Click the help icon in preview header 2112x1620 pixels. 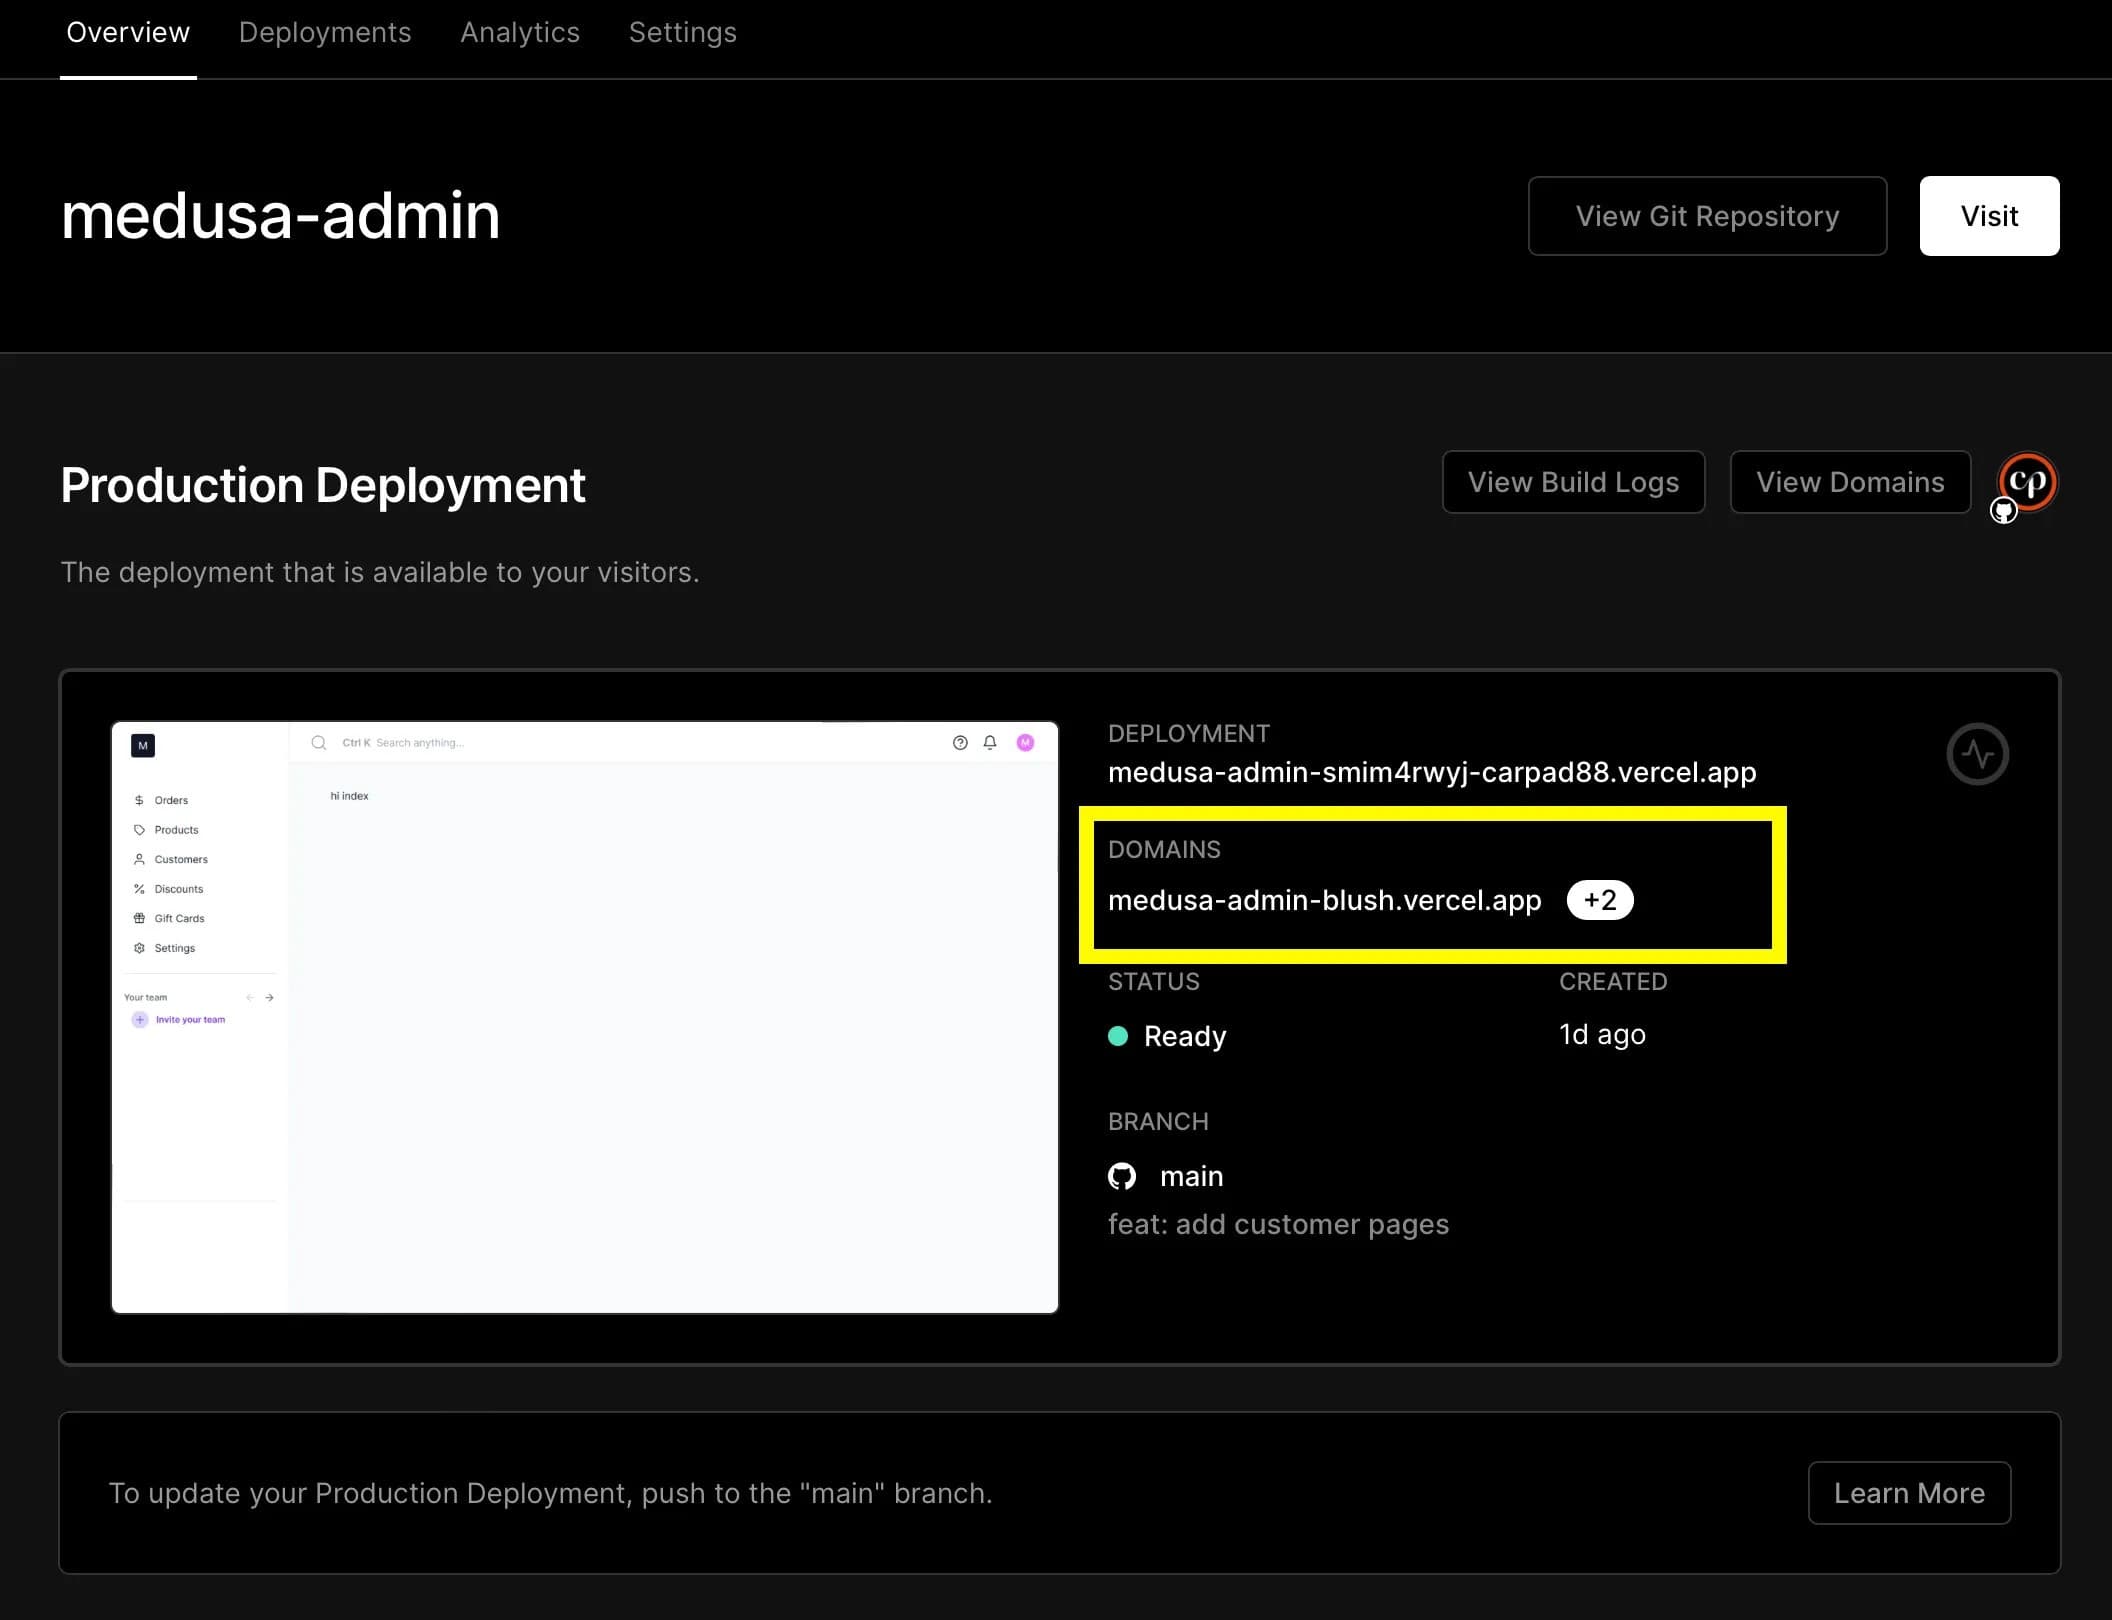coord(960,742)
